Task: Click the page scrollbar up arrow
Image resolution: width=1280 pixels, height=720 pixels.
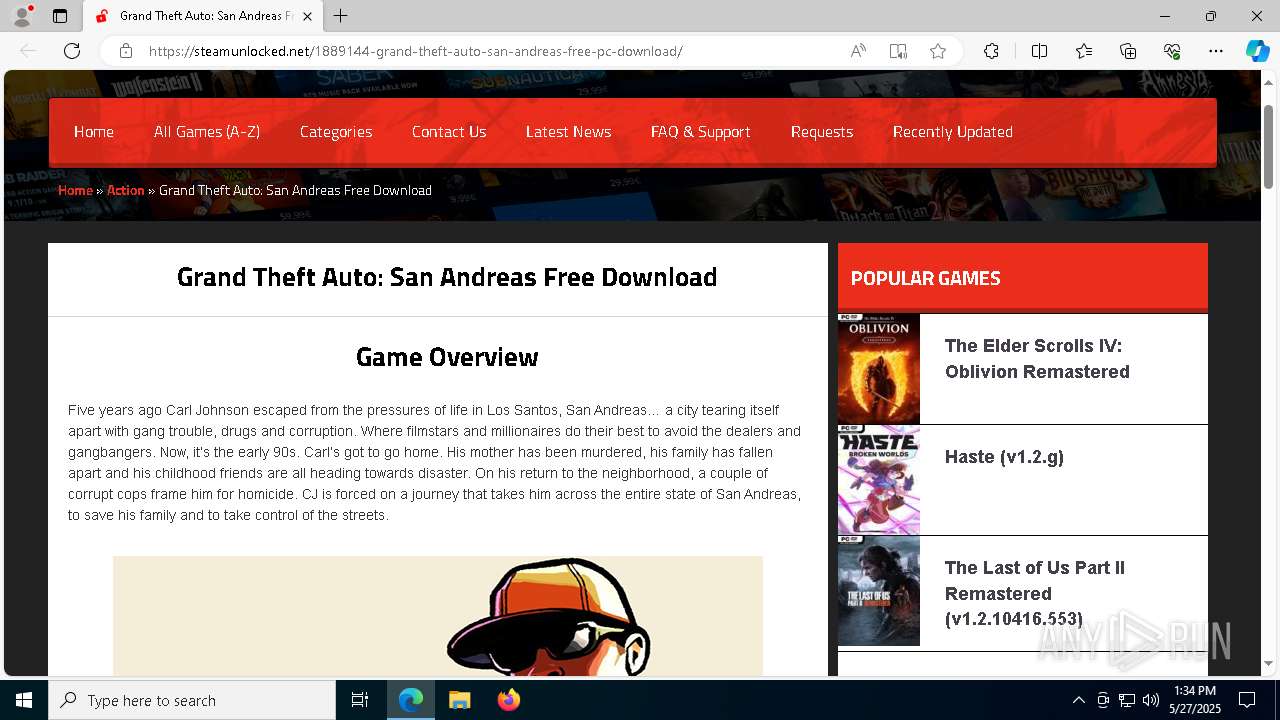Action: click(1269, 82)
